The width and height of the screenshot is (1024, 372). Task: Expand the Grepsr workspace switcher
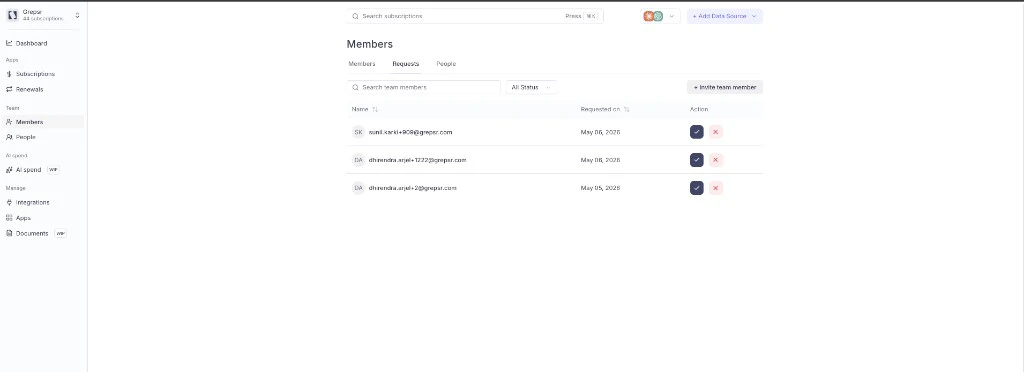[x=77, y=16]
